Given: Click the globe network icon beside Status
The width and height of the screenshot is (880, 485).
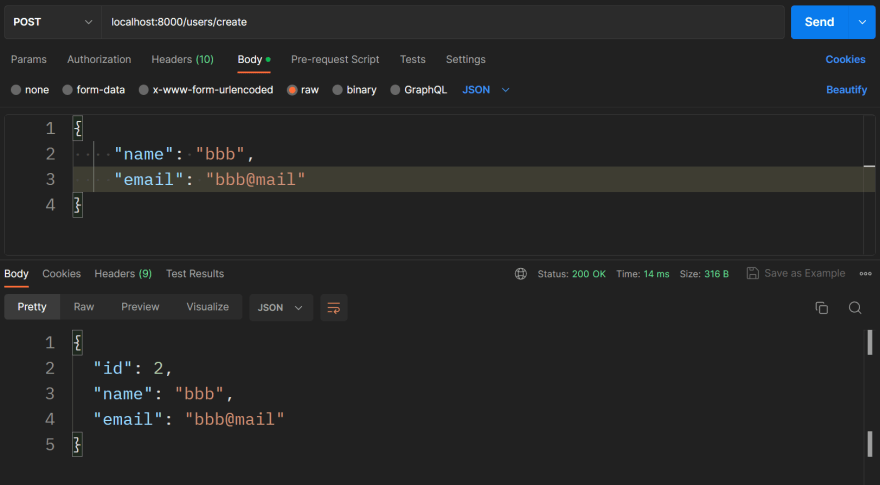Looking at the screenshot, I should [x=521, y=274].
